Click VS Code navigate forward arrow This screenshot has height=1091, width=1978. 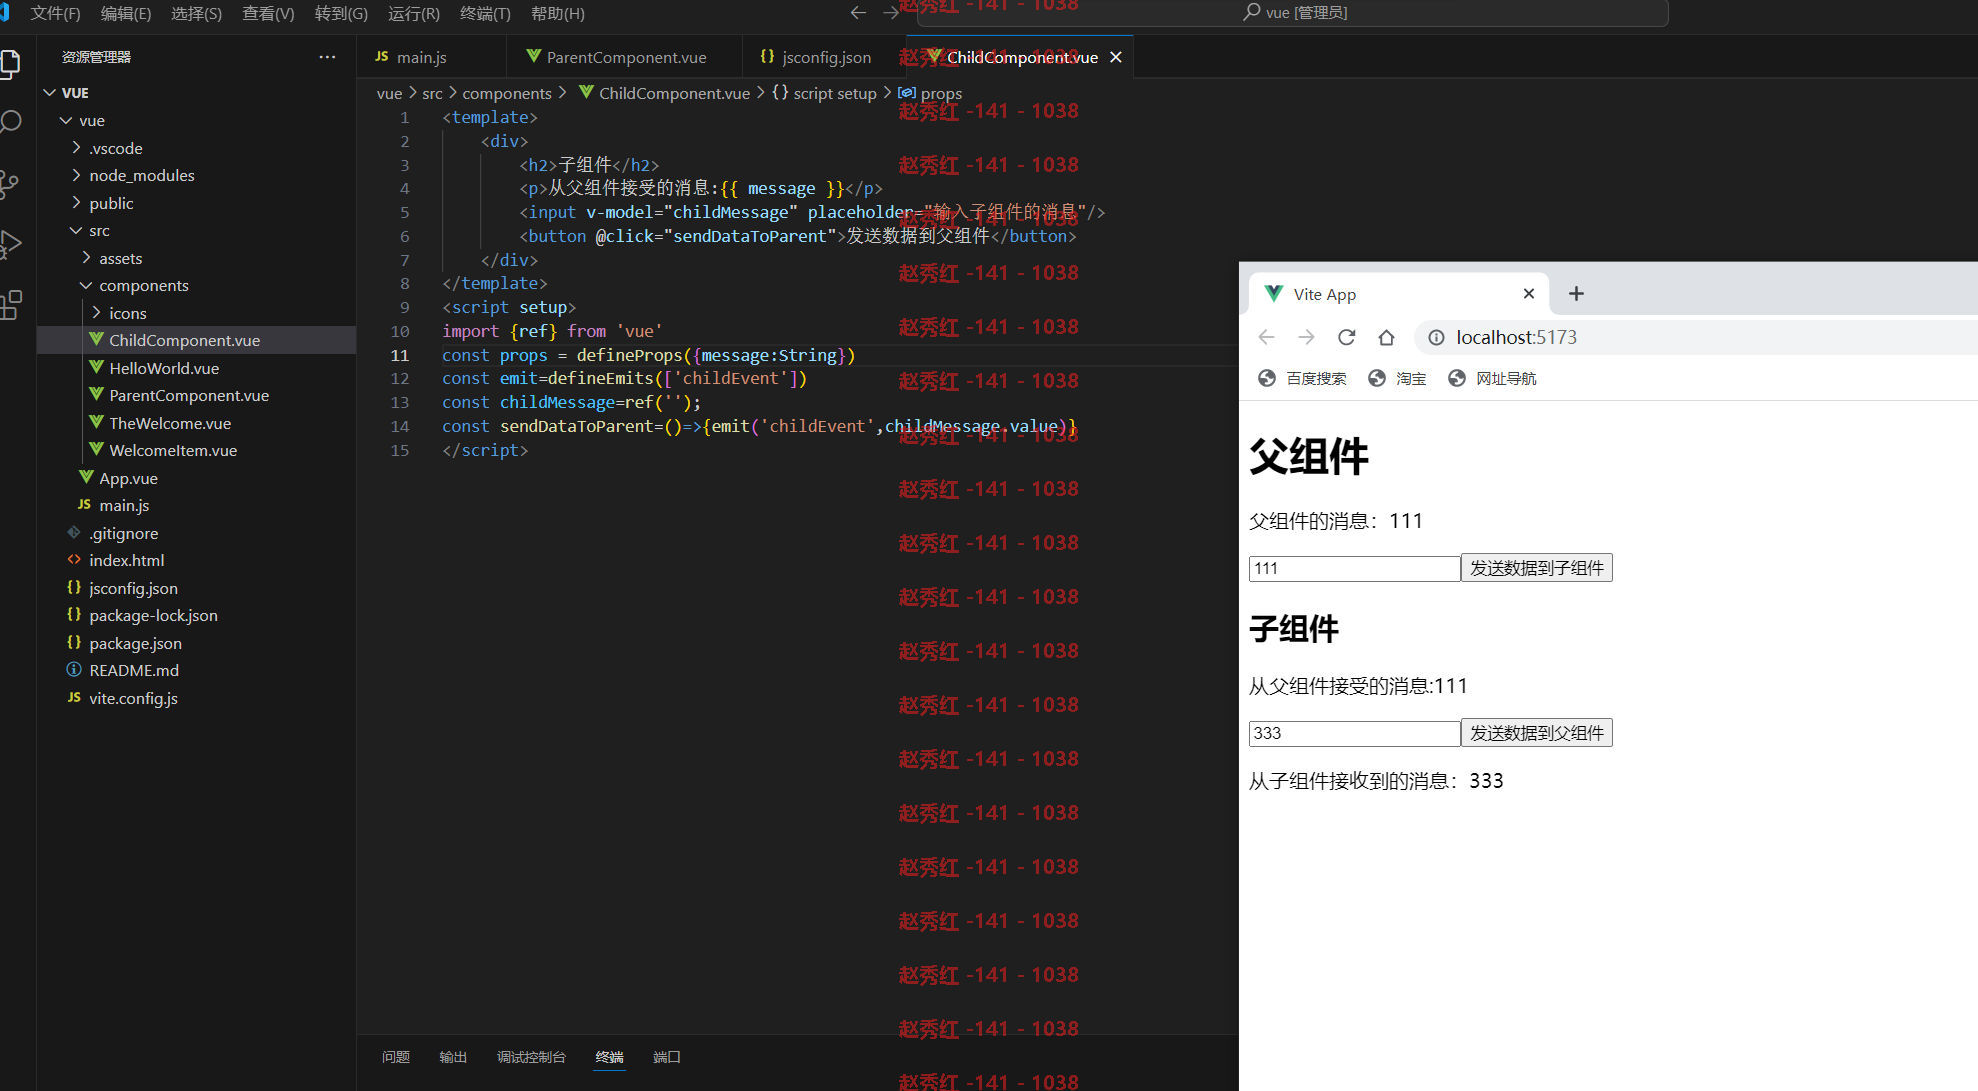[891, 13]
